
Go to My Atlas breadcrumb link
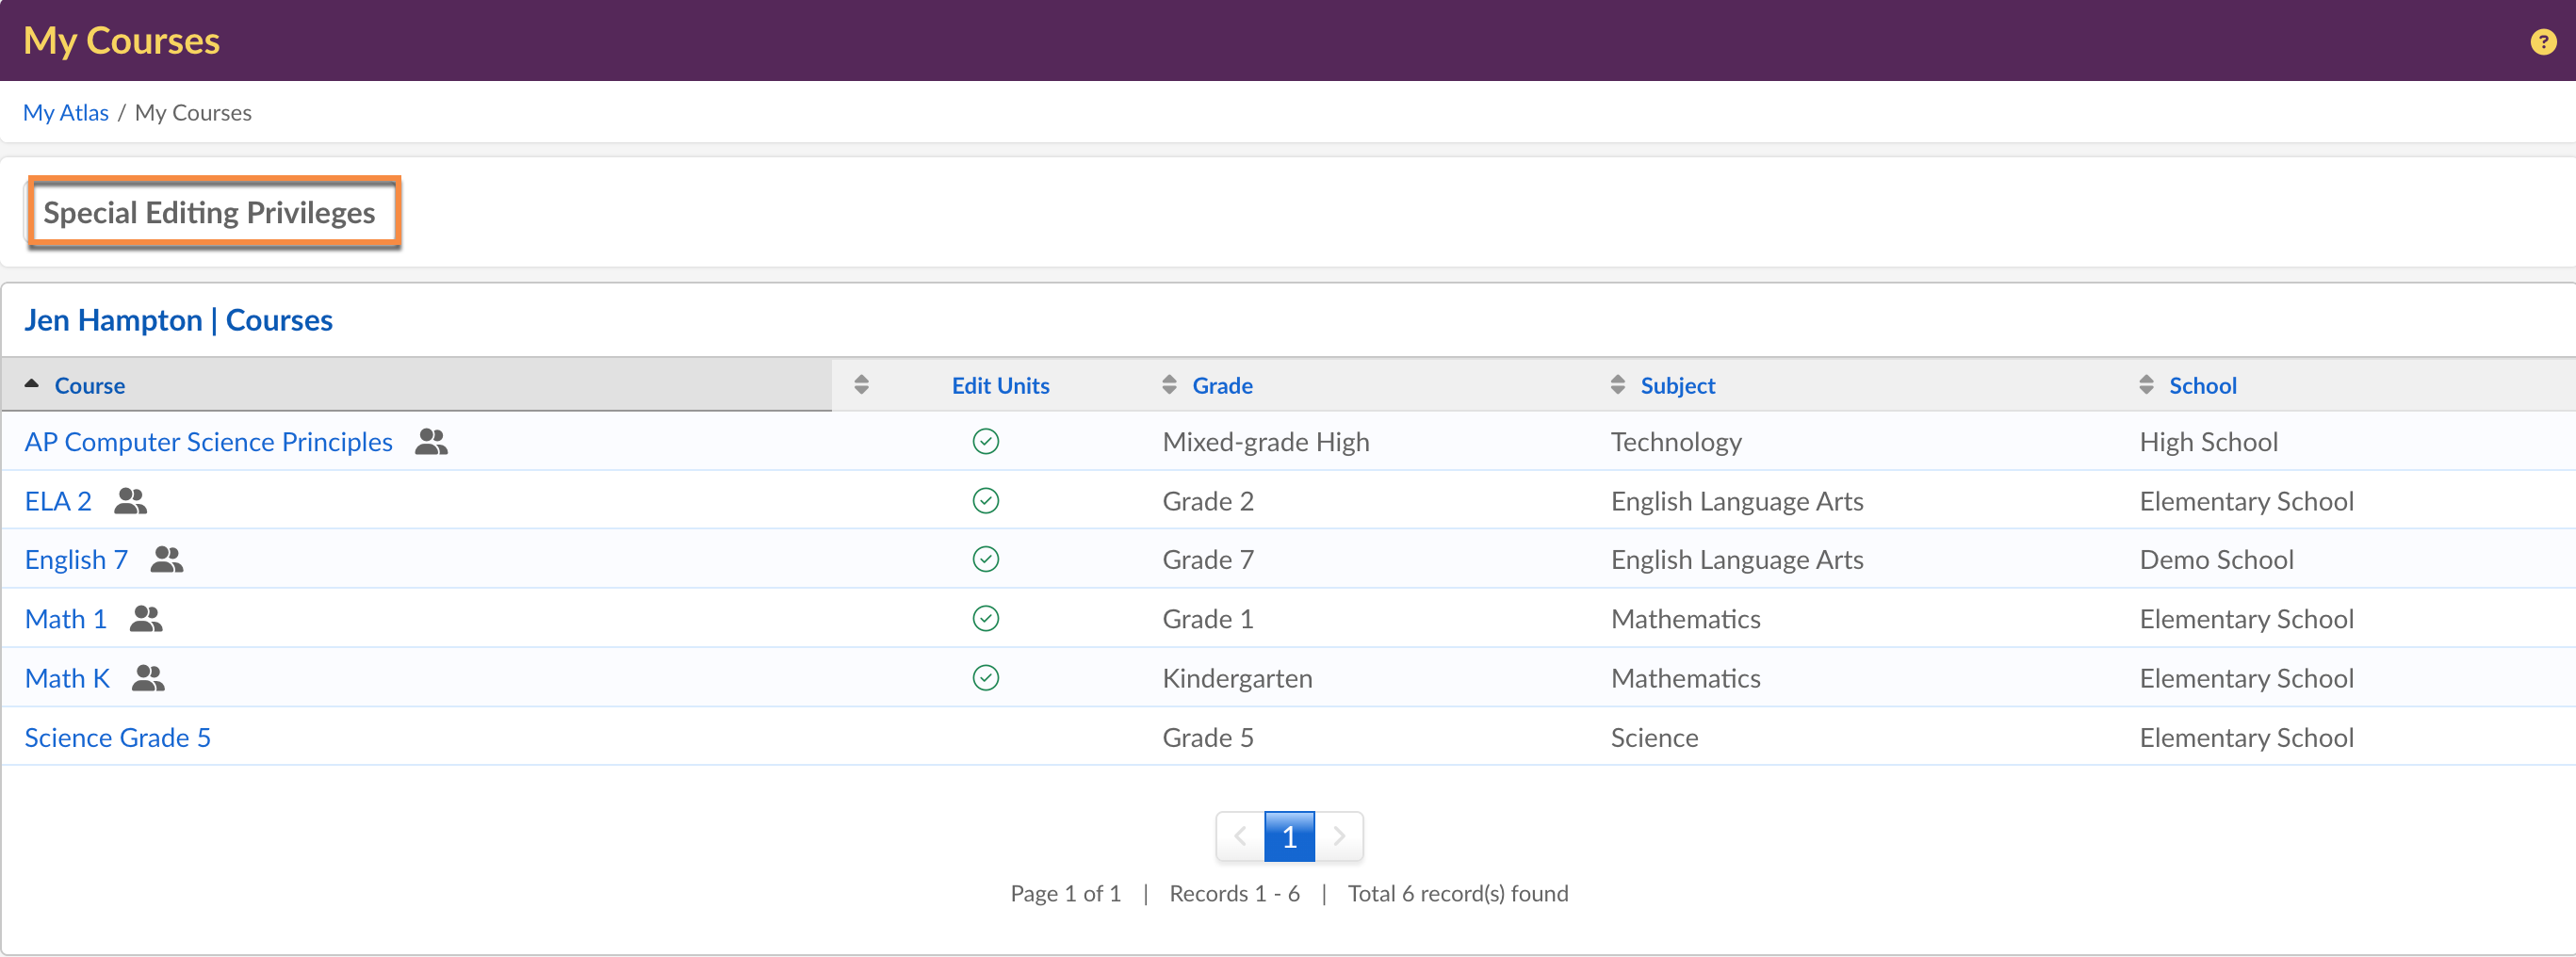66,113
